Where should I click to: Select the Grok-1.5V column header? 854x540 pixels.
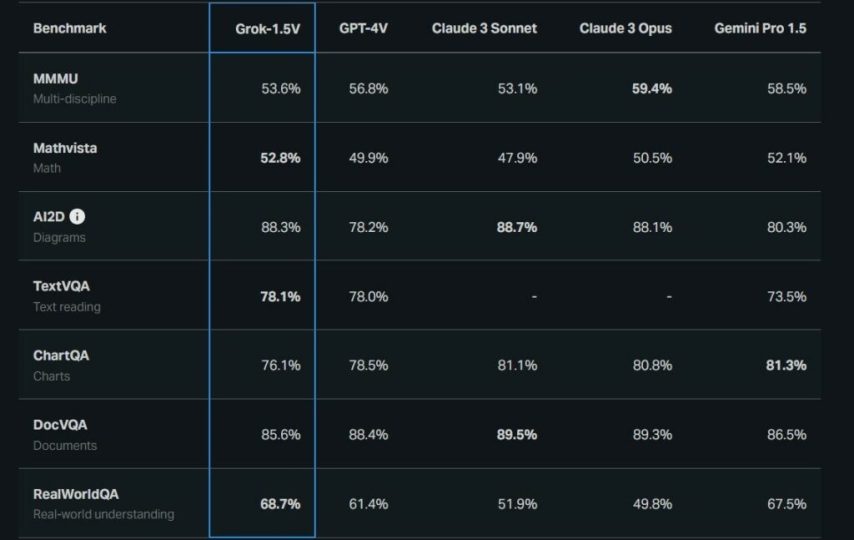click(268, 28)
